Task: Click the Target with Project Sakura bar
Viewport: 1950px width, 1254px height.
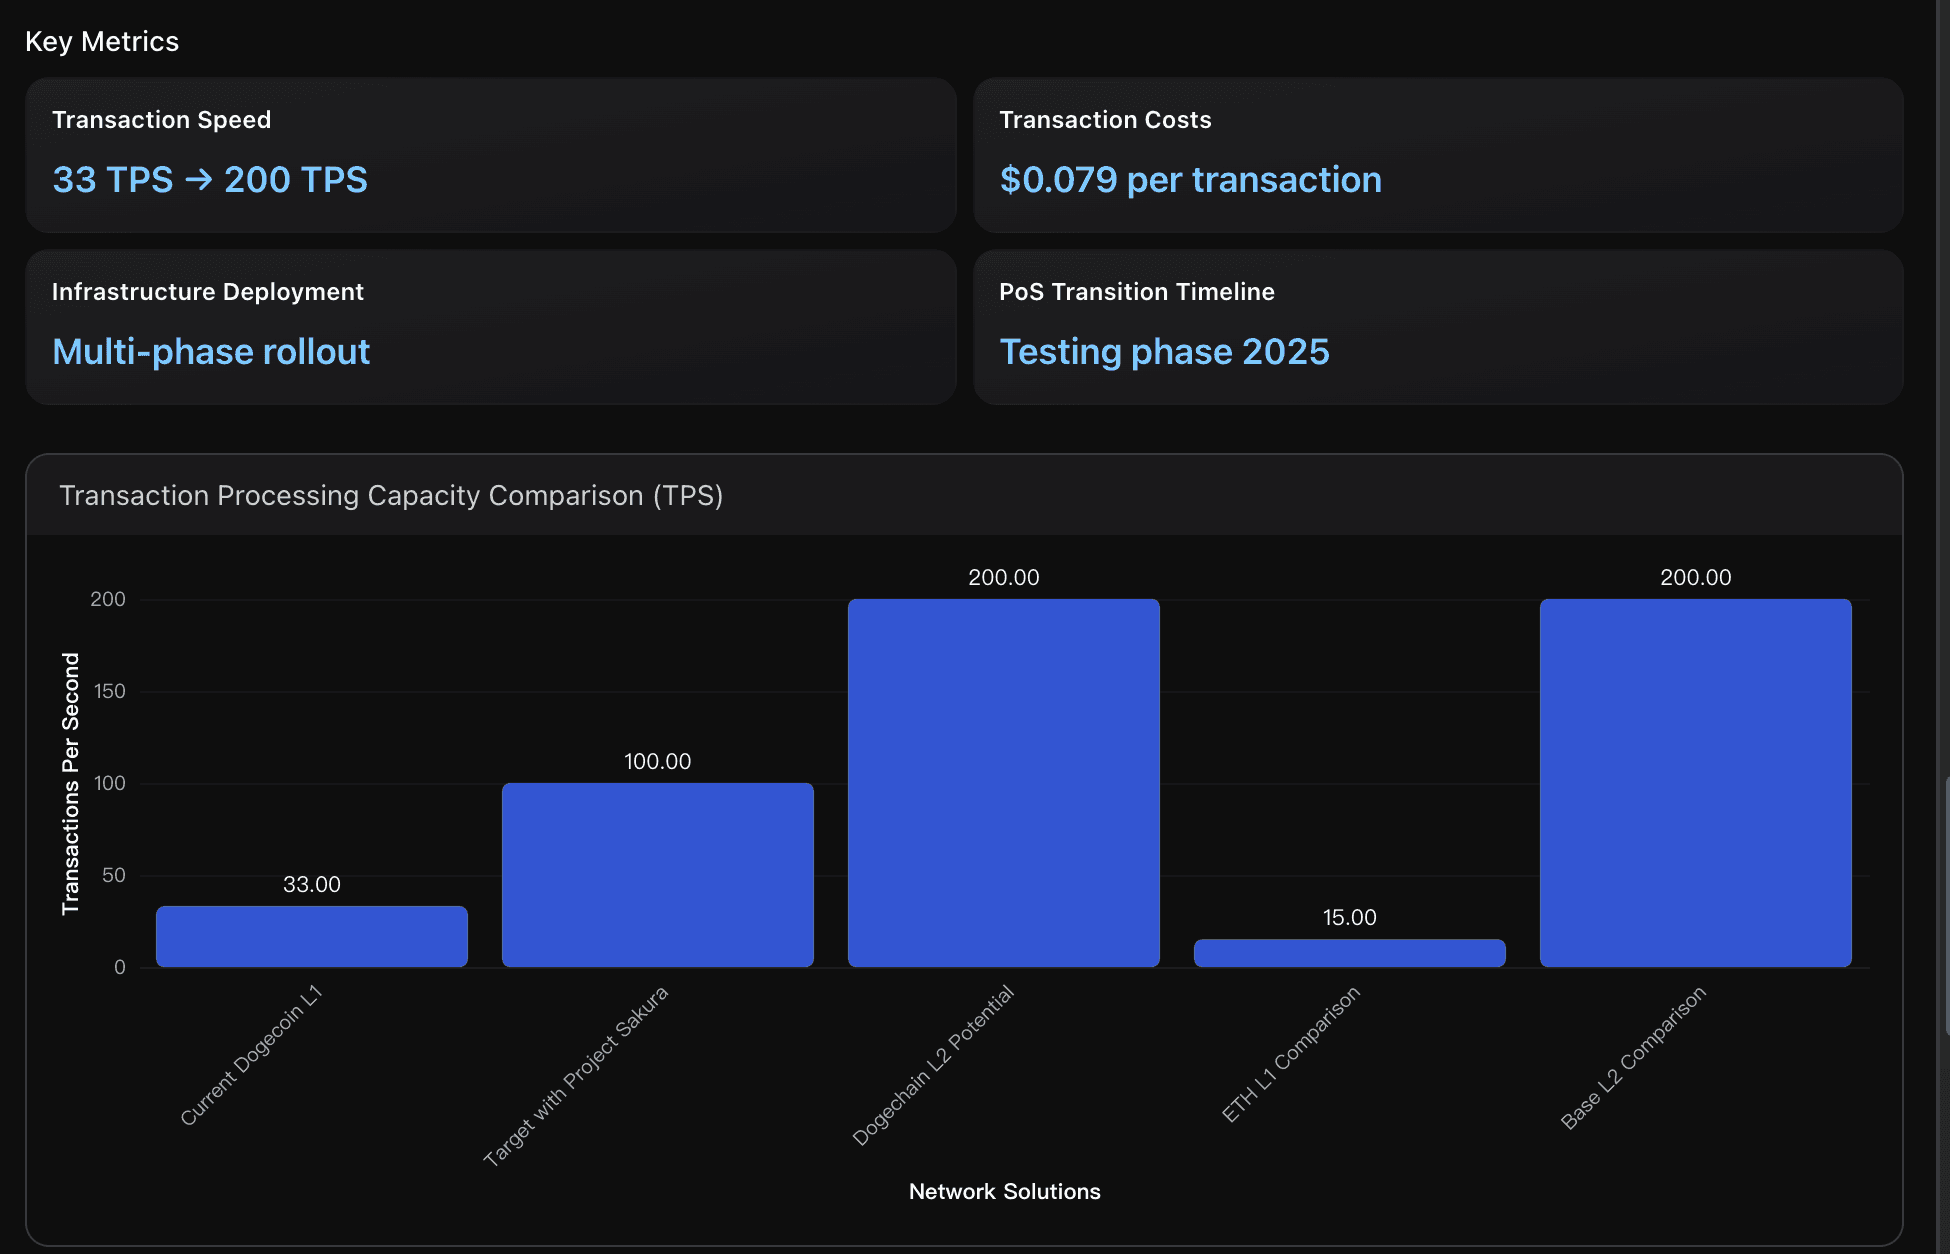Action: [657, 875]
